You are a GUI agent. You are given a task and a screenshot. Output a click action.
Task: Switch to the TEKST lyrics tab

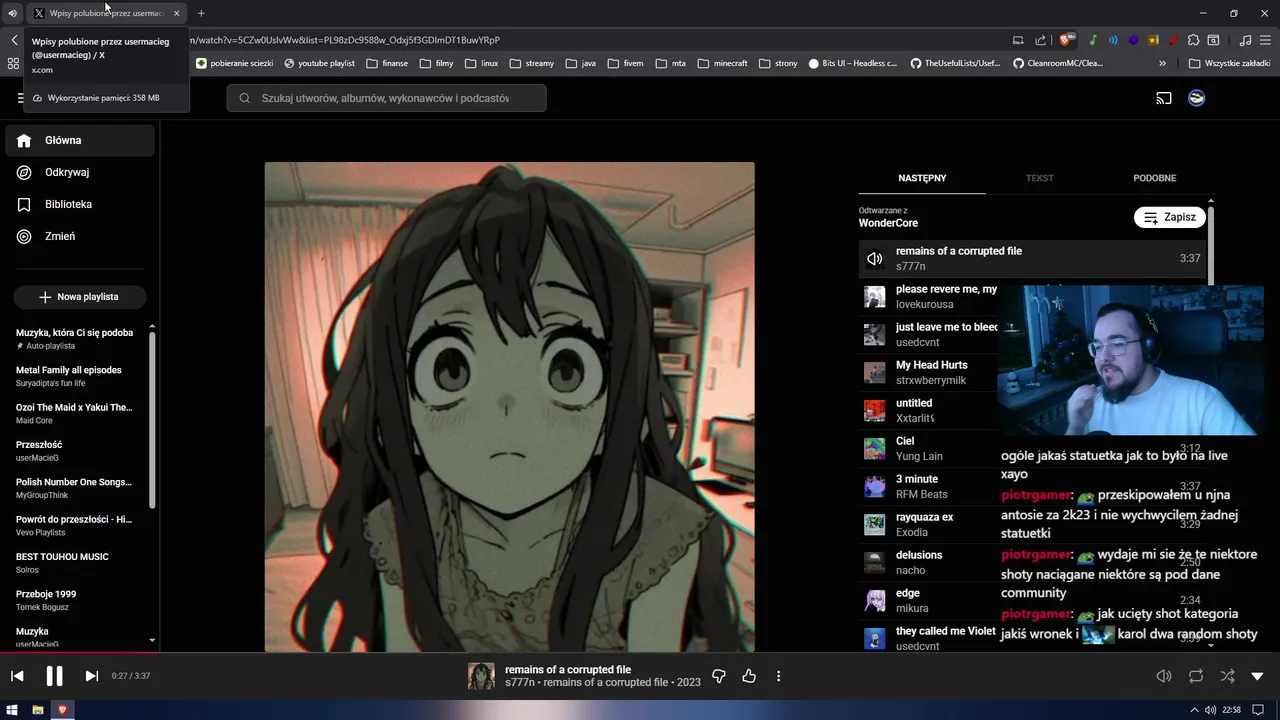1039,178
